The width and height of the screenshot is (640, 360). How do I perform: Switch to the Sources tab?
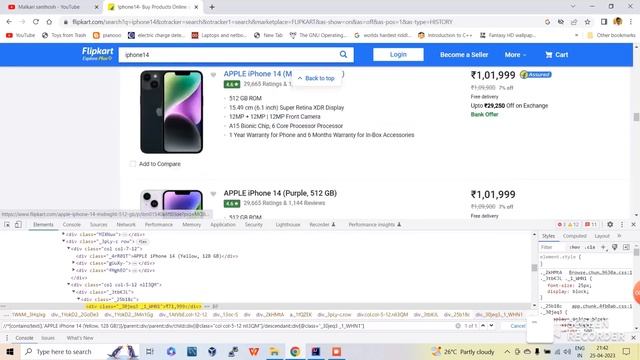point(98,224)
